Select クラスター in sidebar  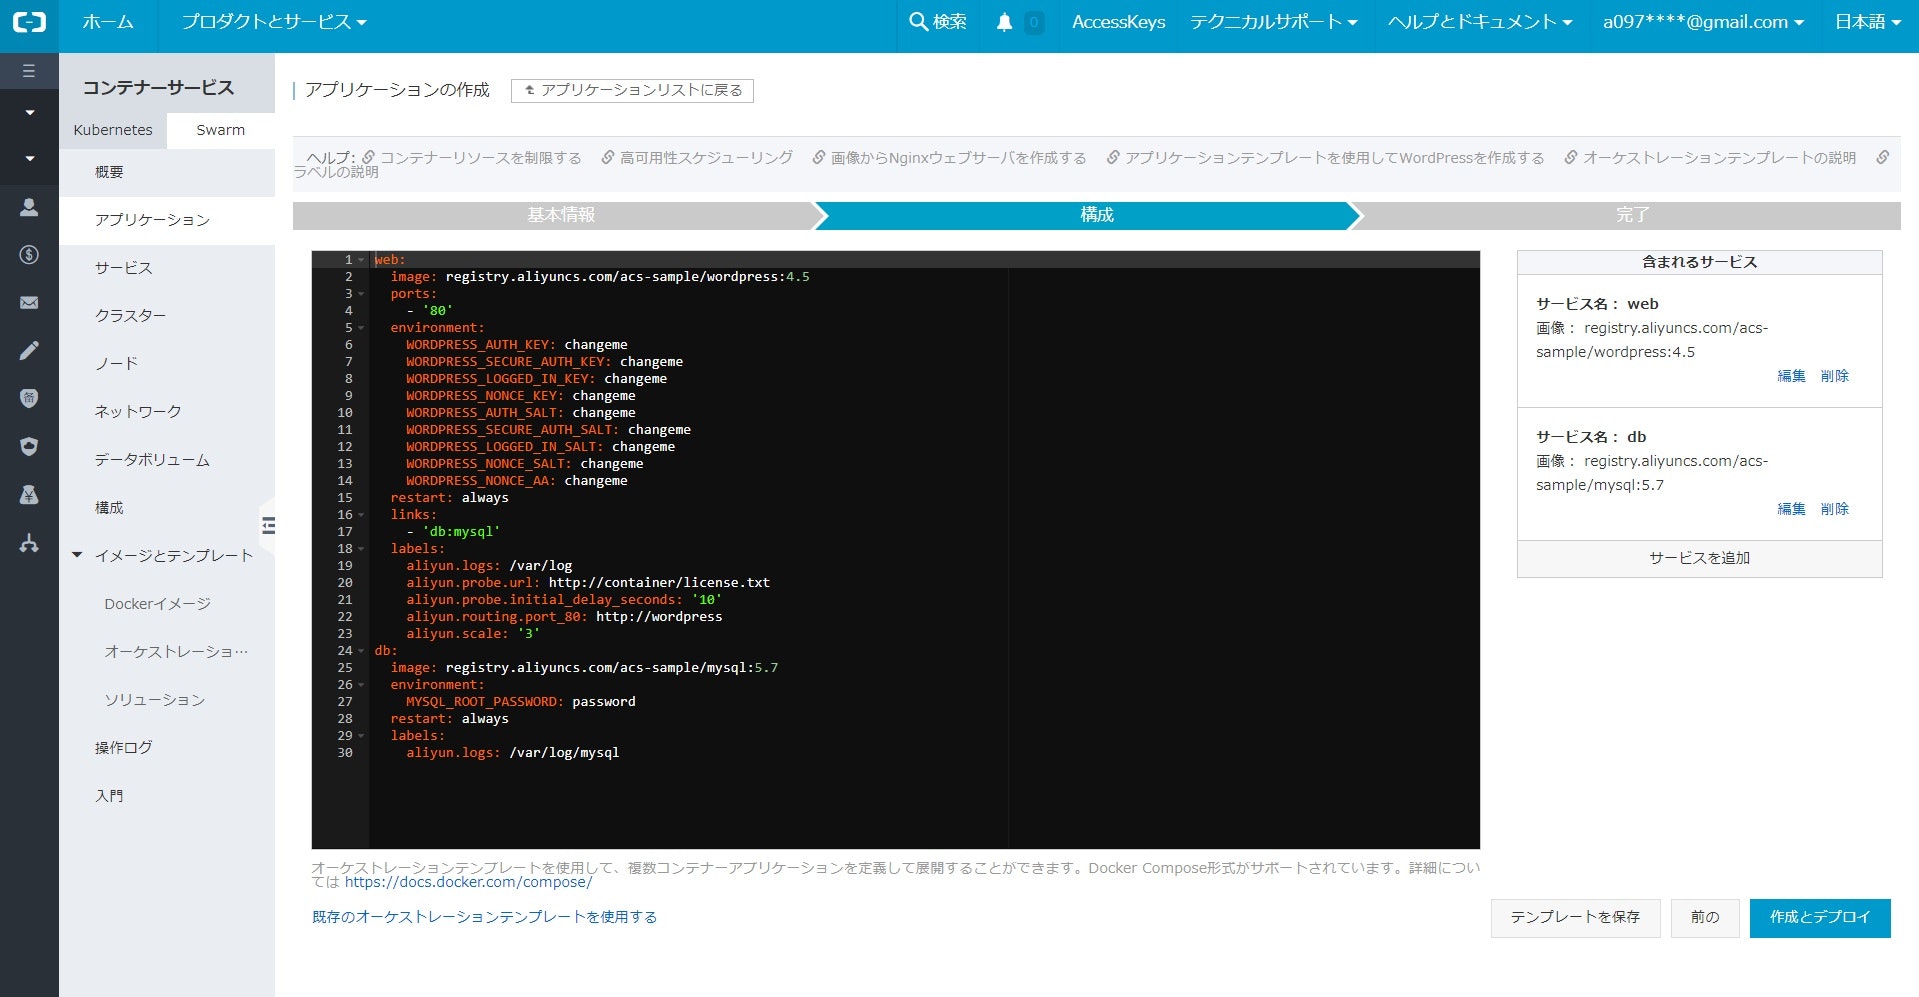(x=167, y=316)
